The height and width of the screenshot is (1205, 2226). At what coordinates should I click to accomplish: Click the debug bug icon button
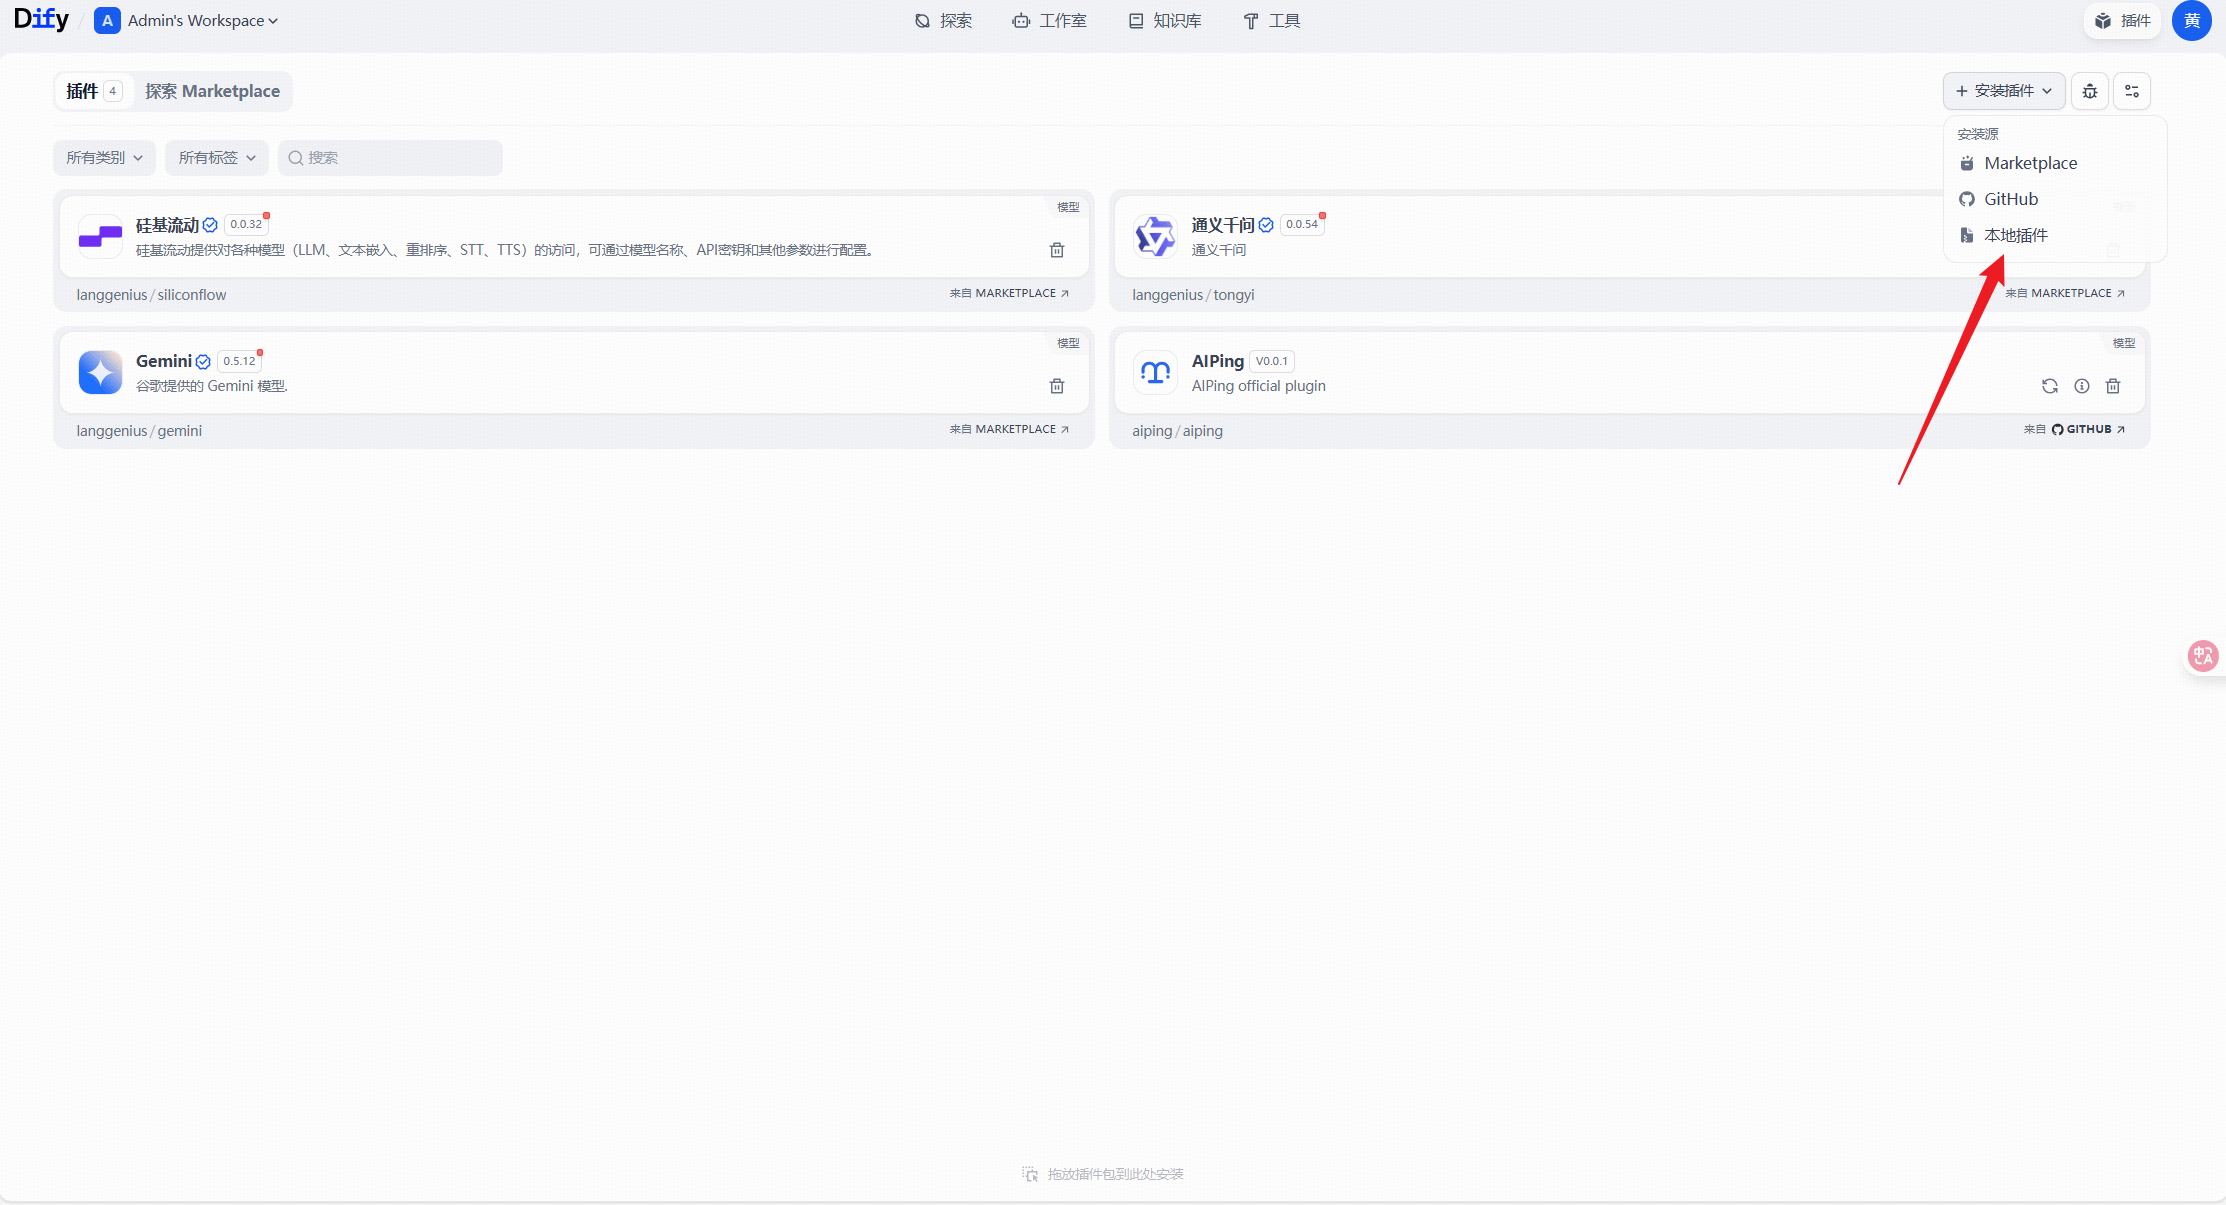click(2090, 91)
